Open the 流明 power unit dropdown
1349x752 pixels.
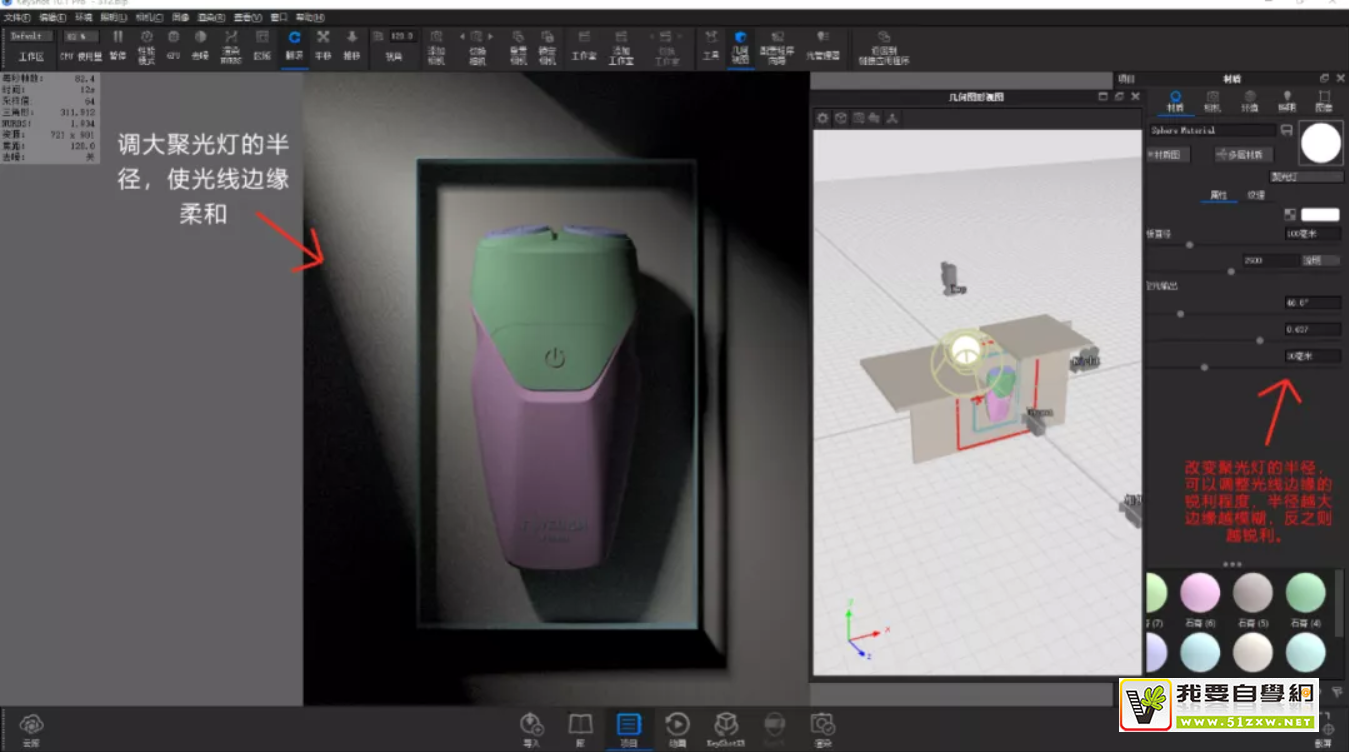pyautogui.click(x=1319, y=260)
